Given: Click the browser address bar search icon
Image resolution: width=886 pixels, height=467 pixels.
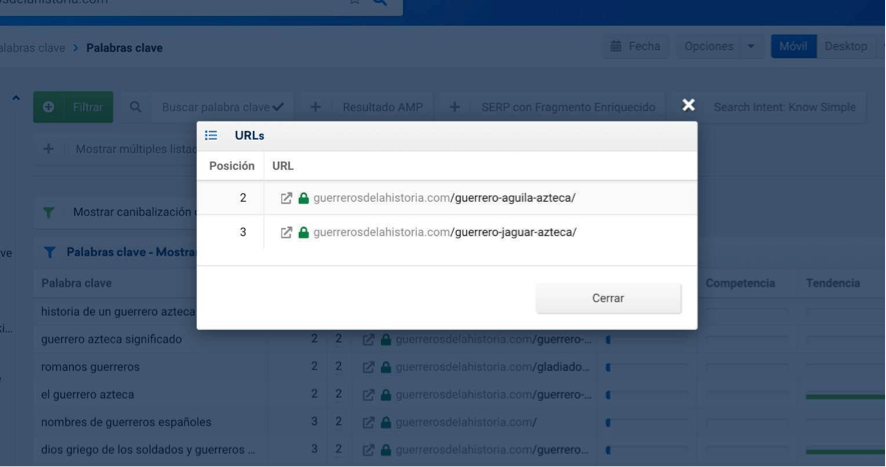Looking at the screenshot, I should [380, 2].
